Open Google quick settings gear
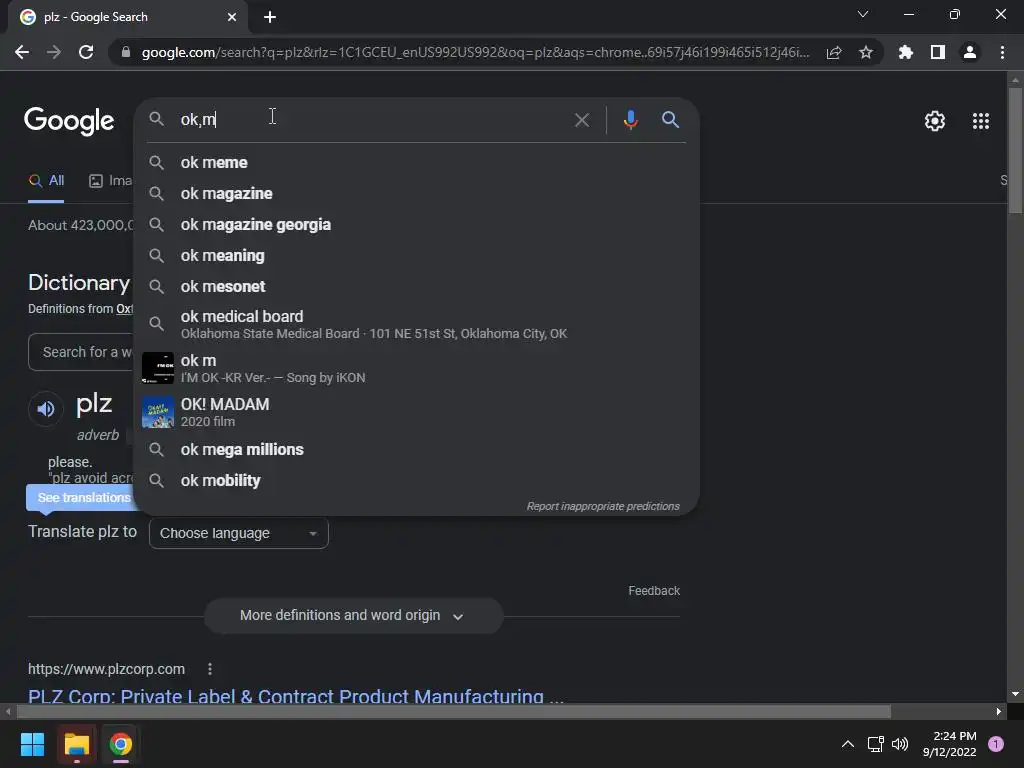1024x768 pixels. [x=935, y=121]
